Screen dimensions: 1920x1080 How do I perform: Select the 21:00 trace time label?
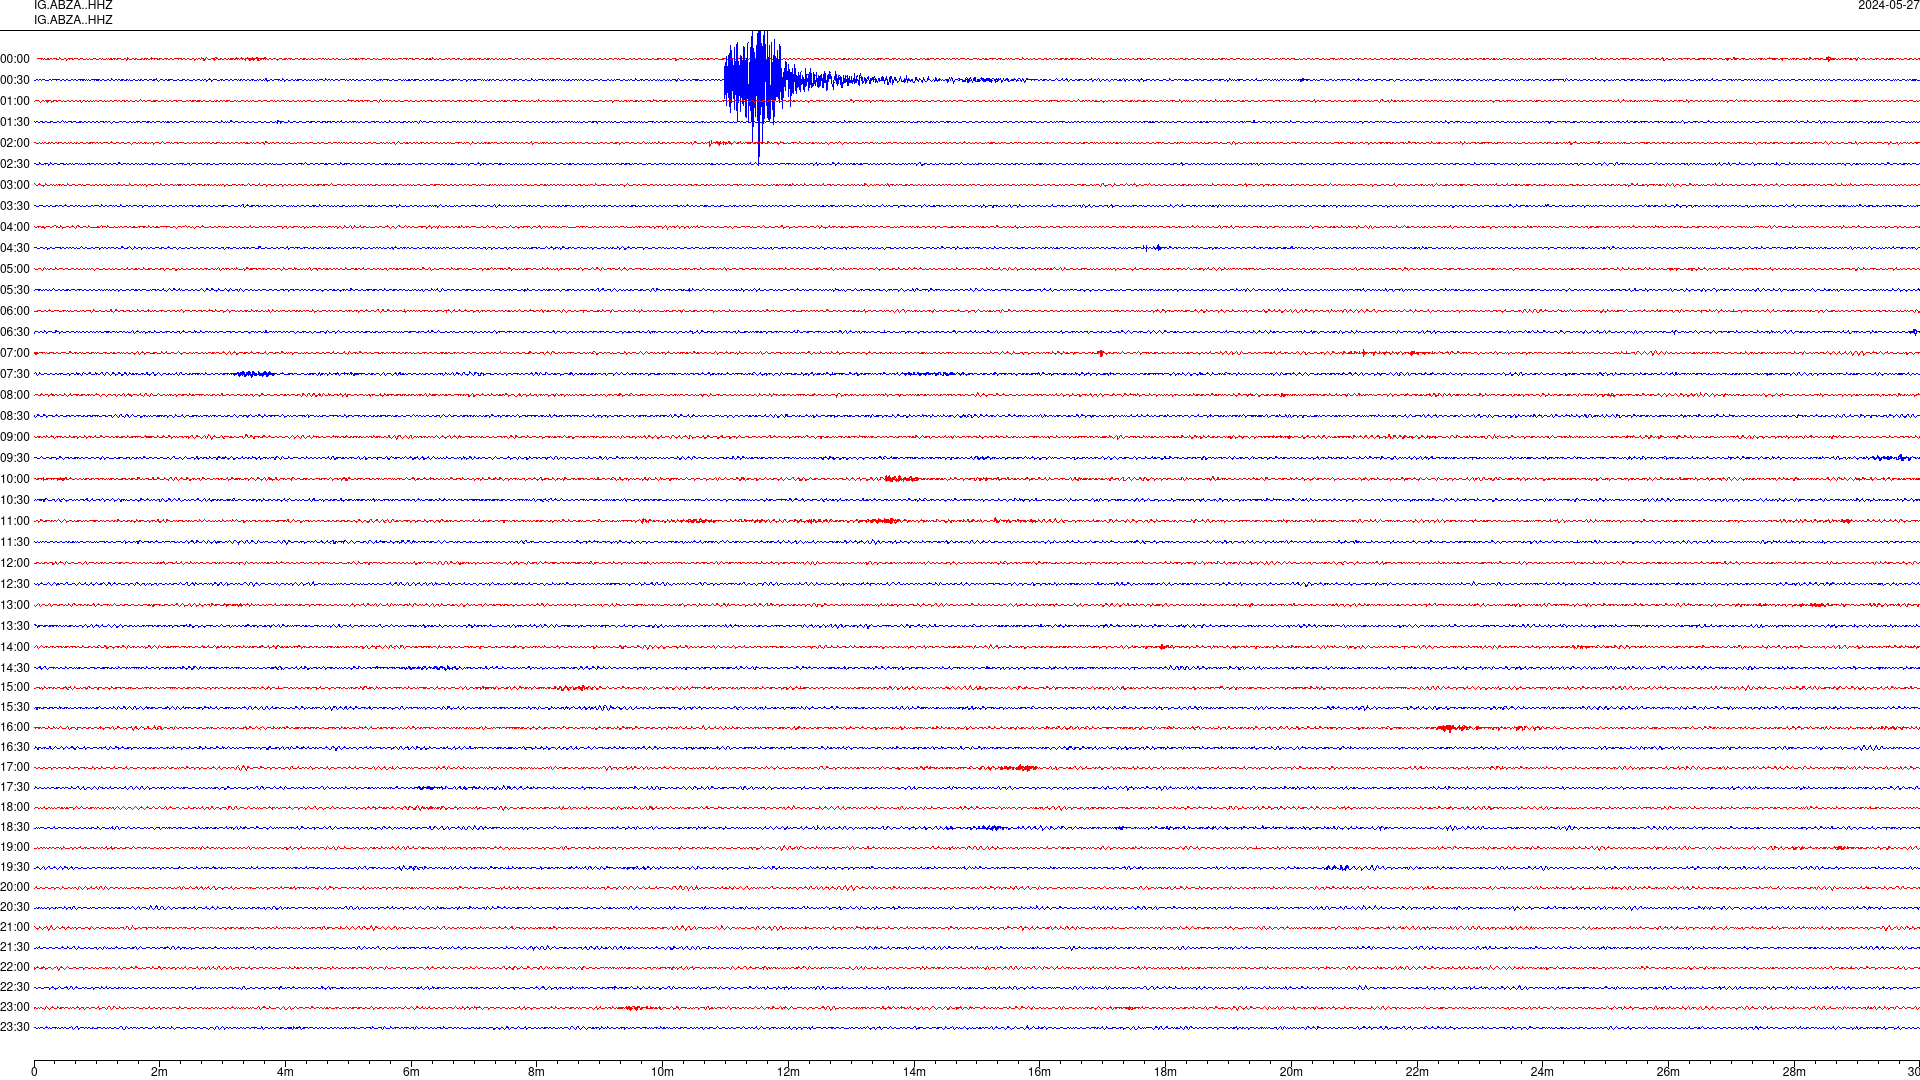[x=15, y=927]
